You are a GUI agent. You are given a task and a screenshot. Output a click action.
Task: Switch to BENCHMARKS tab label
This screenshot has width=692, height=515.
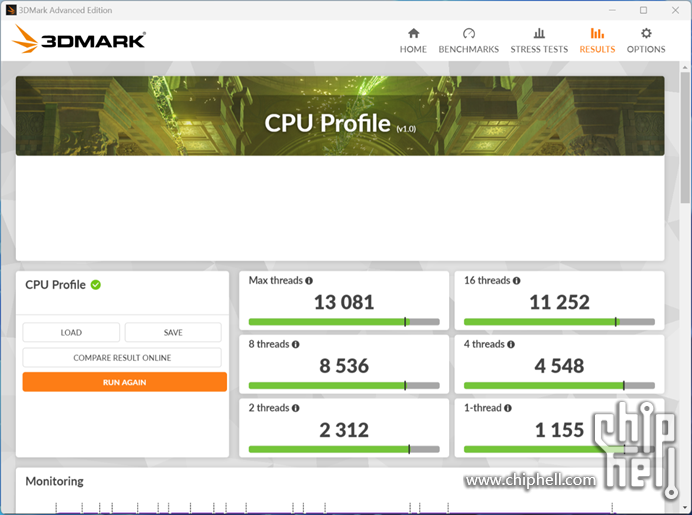click(x=469, y=49)
